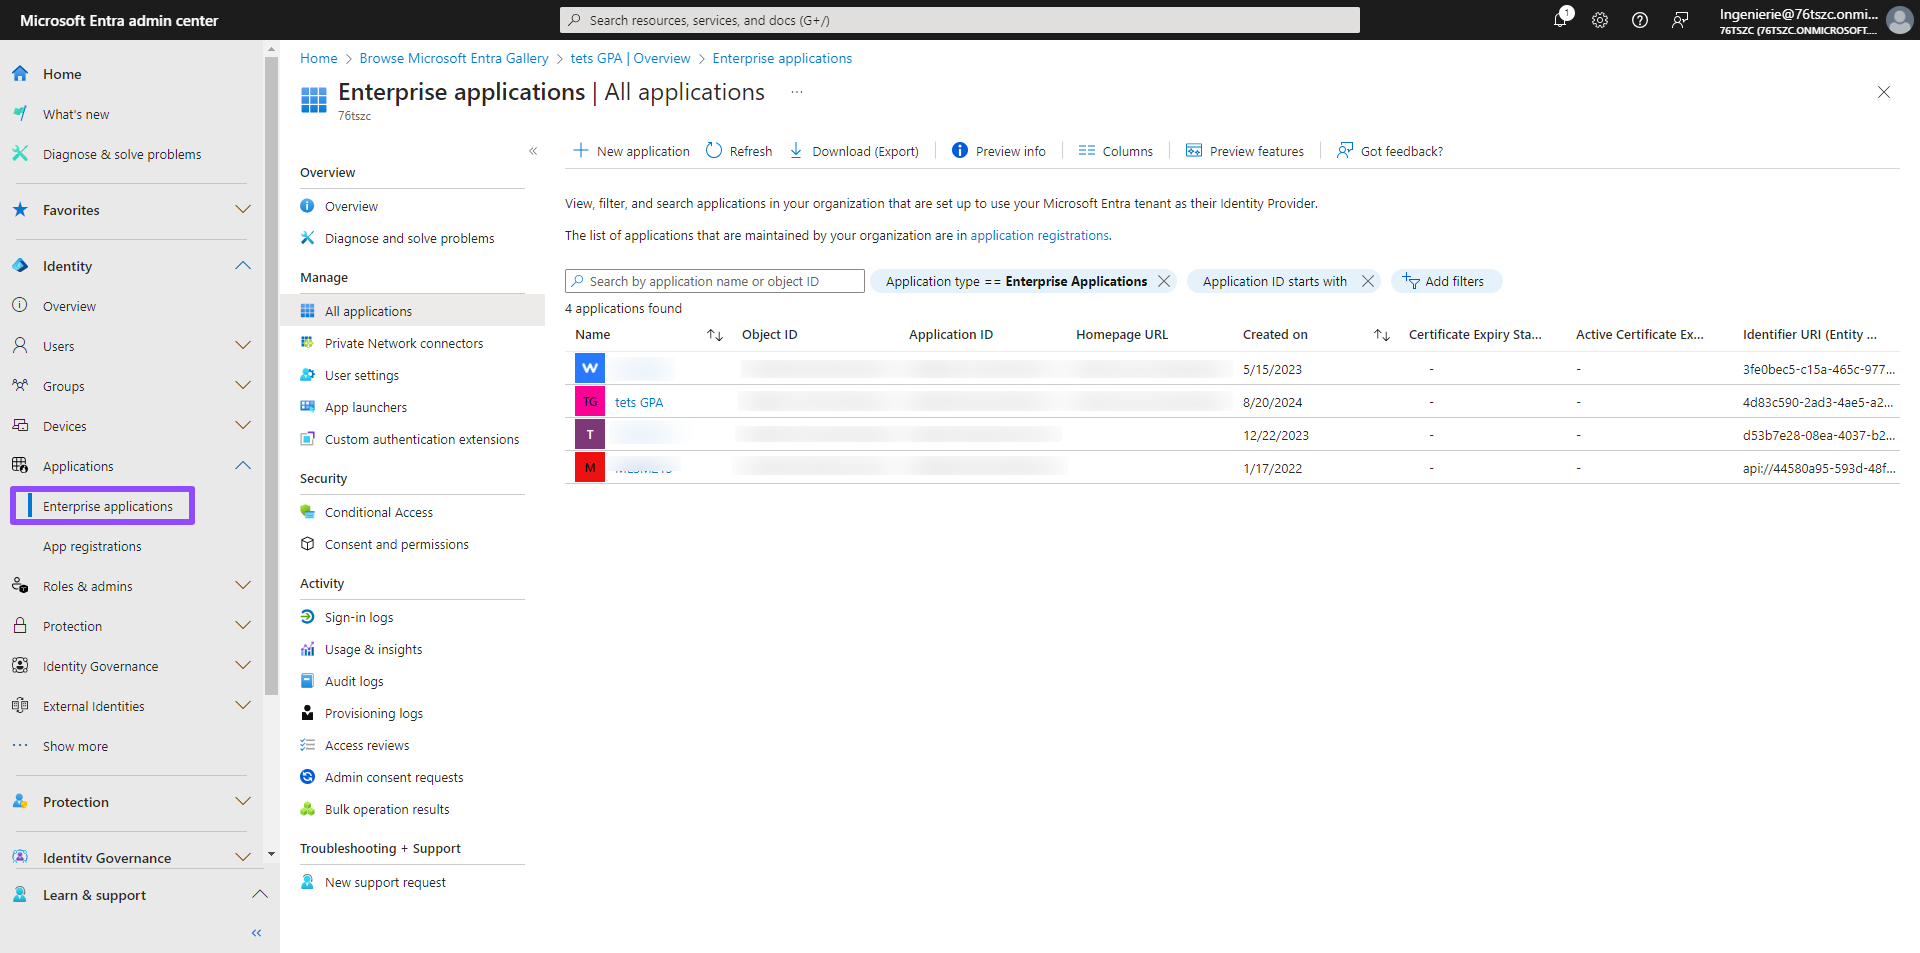
Task: Collapse the Identity section chevron
Action: tap(243, 265)
